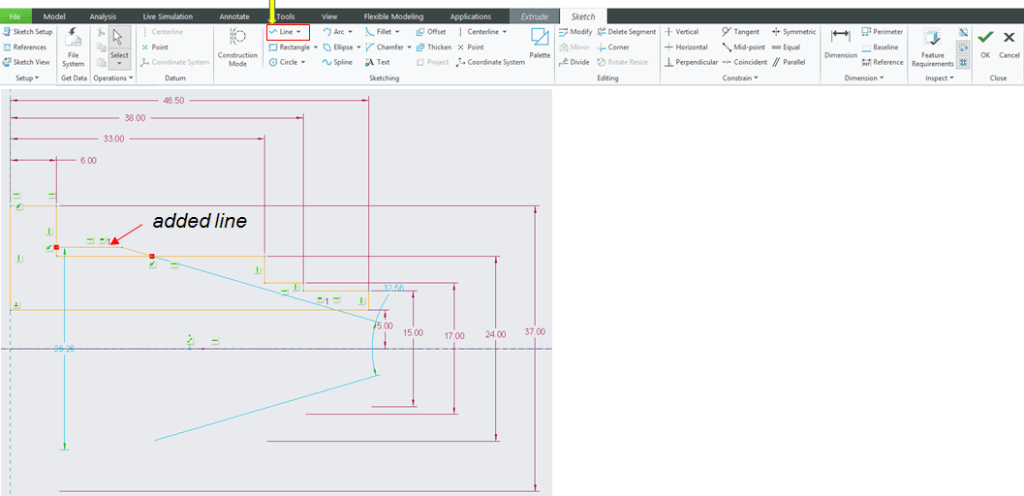Choose the Tangent constraint tool

[x=740, y=32]
